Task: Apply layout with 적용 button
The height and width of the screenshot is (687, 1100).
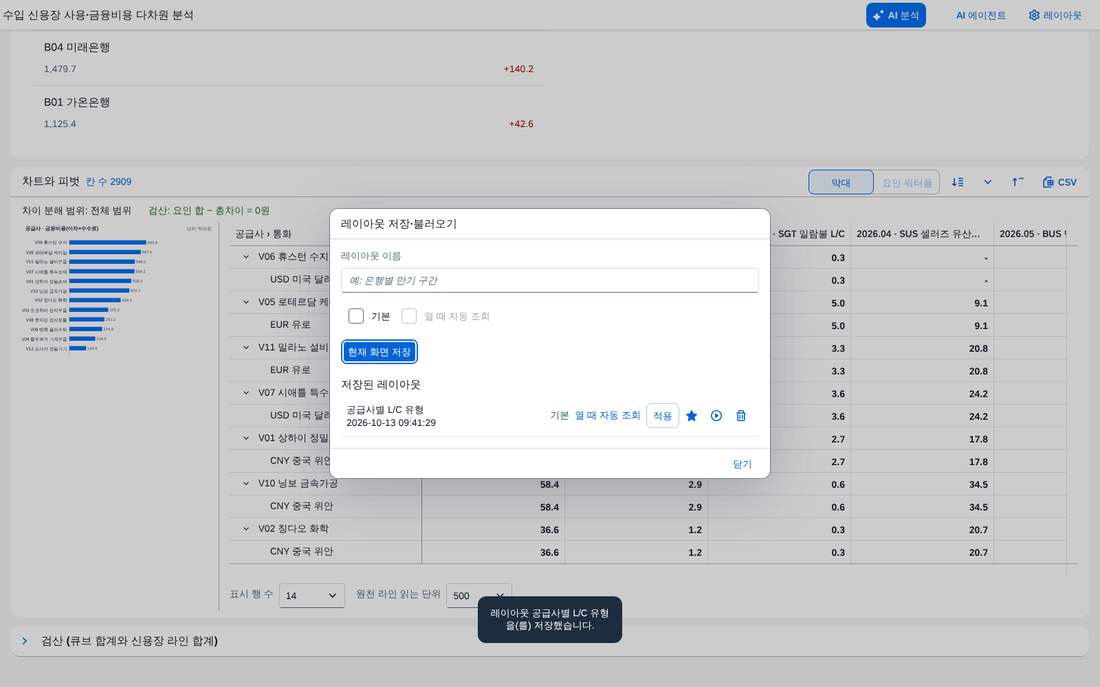Action: coord(662,416)
